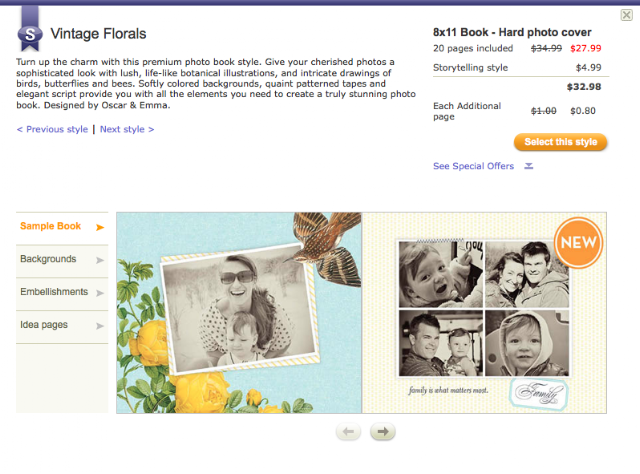The width and height of the screenshot is (640, 474).
Task: Click the Previous style link
Action: click(x=52, y=130)
